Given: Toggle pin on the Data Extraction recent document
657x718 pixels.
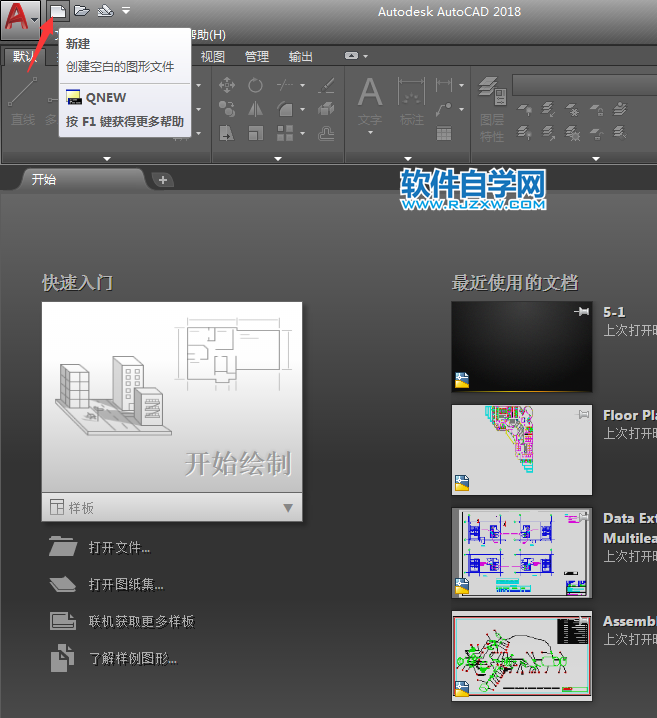Looking at the screenshot, I should click(581, 518).
